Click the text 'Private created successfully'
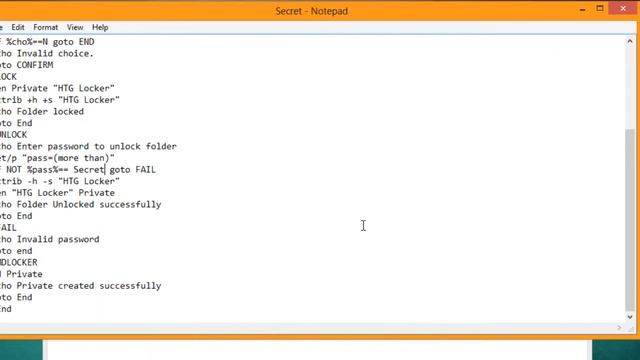 (x=89, y=286)
